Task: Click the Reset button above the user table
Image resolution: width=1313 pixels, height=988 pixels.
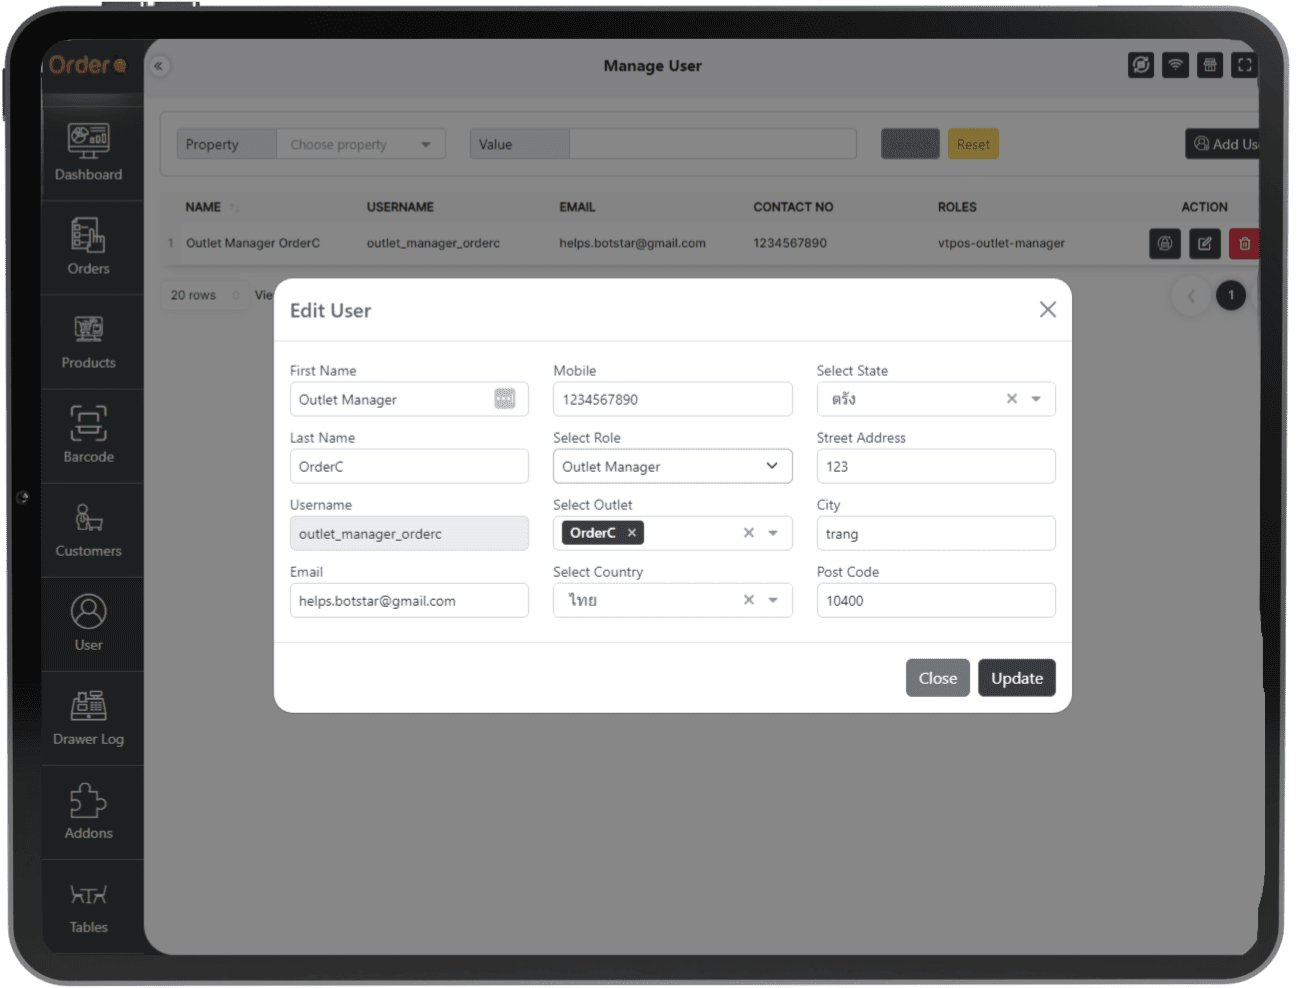Action: click(973, 143)
